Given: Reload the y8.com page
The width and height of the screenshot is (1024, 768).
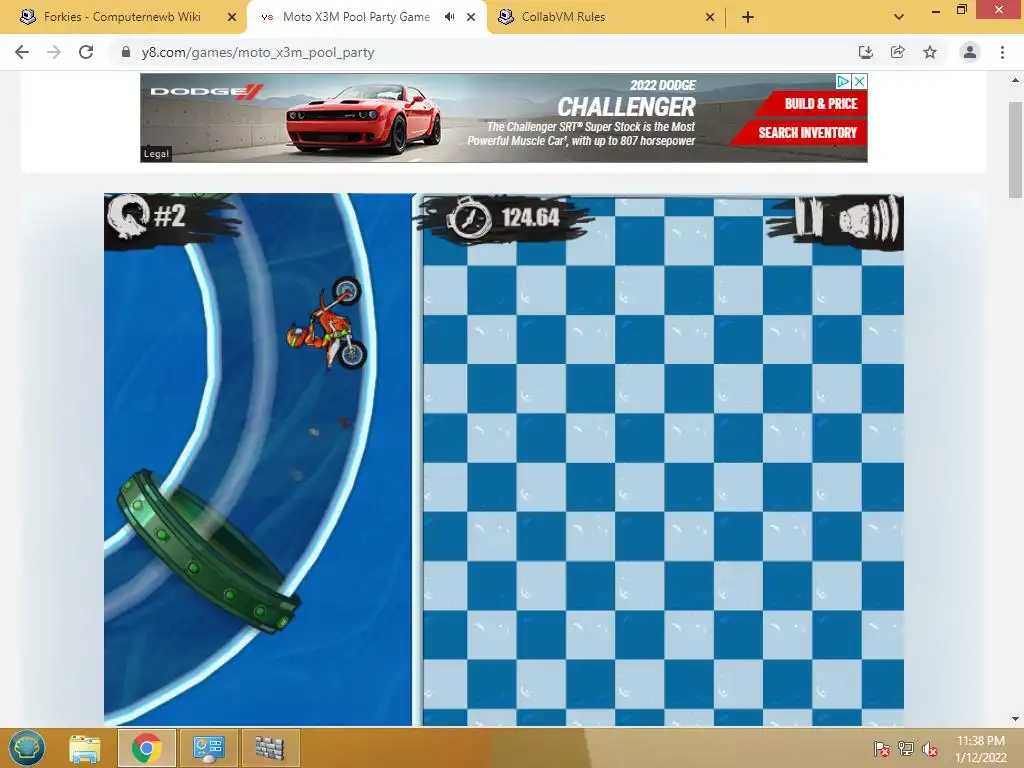Looking at the screenshot, I should pyautogui.click(x=86, y=52).
